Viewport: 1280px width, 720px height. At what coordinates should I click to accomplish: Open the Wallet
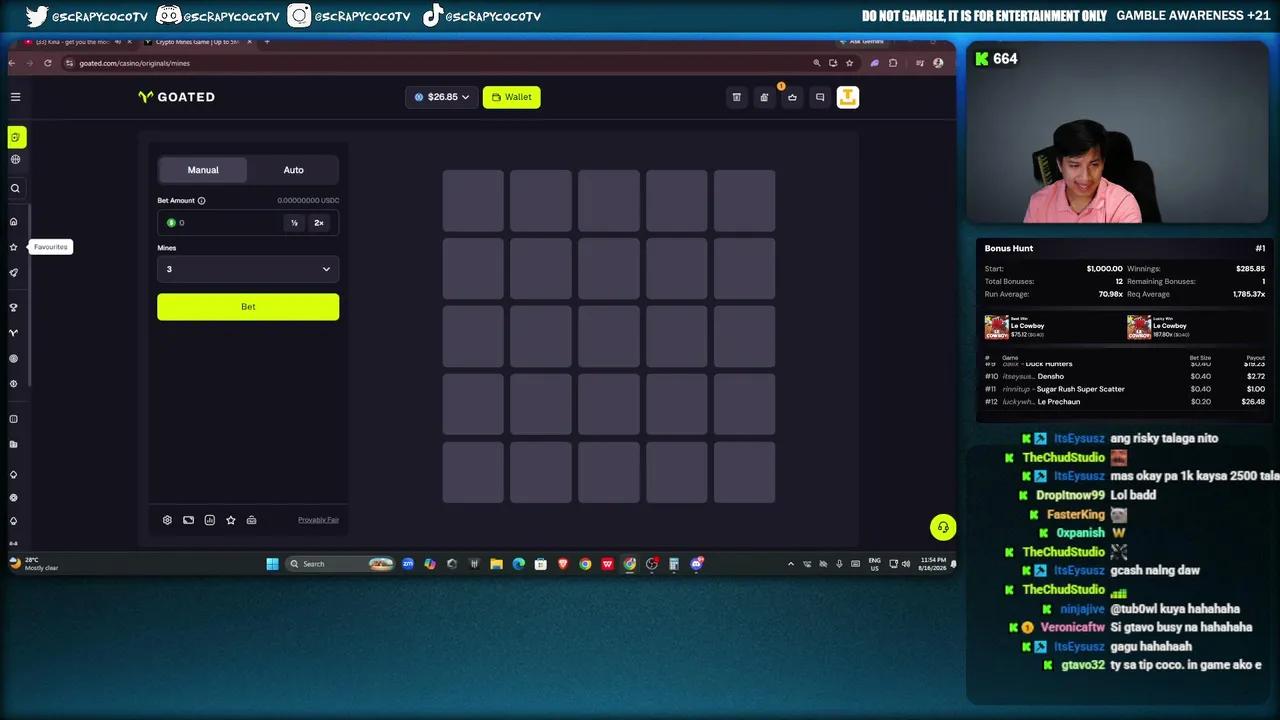point(511,97)
